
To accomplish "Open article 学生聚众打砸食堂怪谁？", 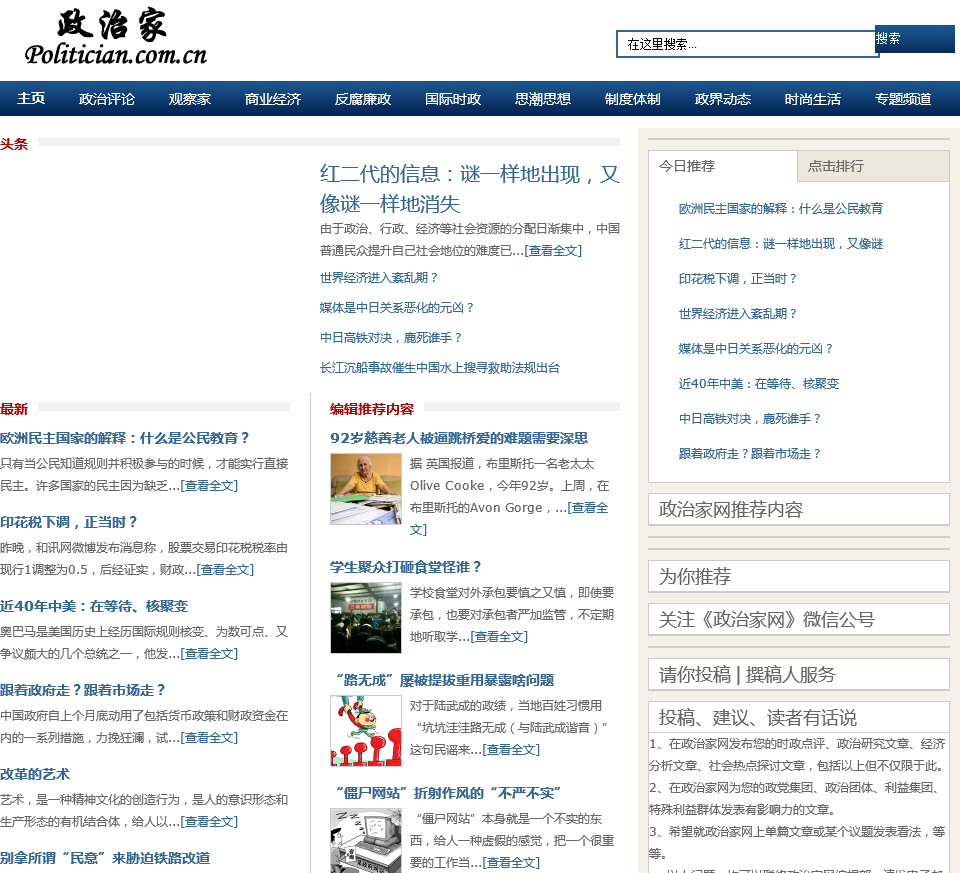I will 406,567.
